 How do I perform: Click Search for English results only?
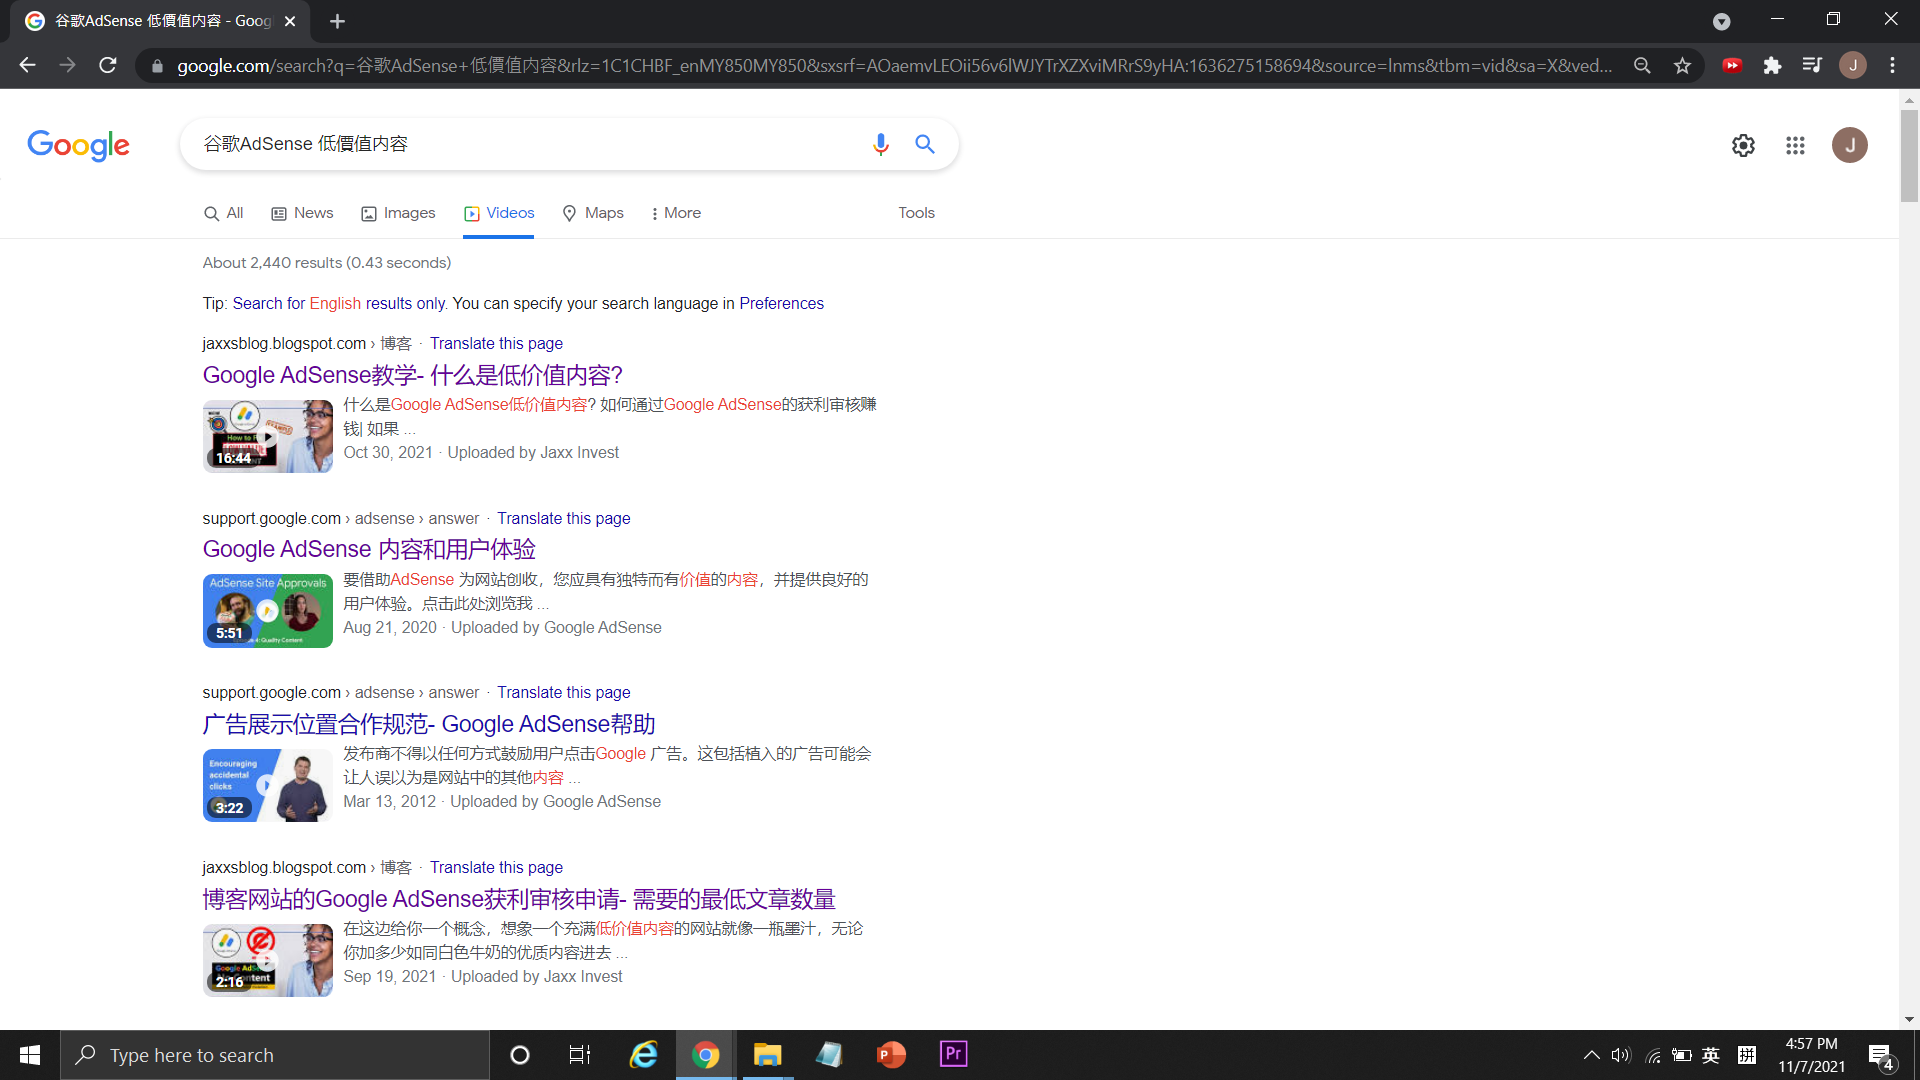[x=338, y=303]
